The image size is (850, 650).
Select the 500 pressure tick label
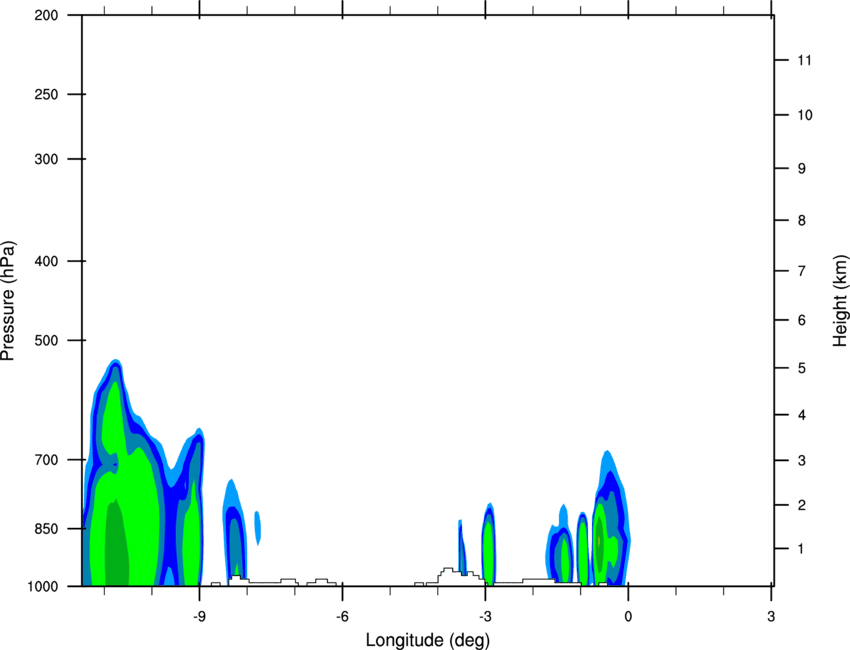46,340
